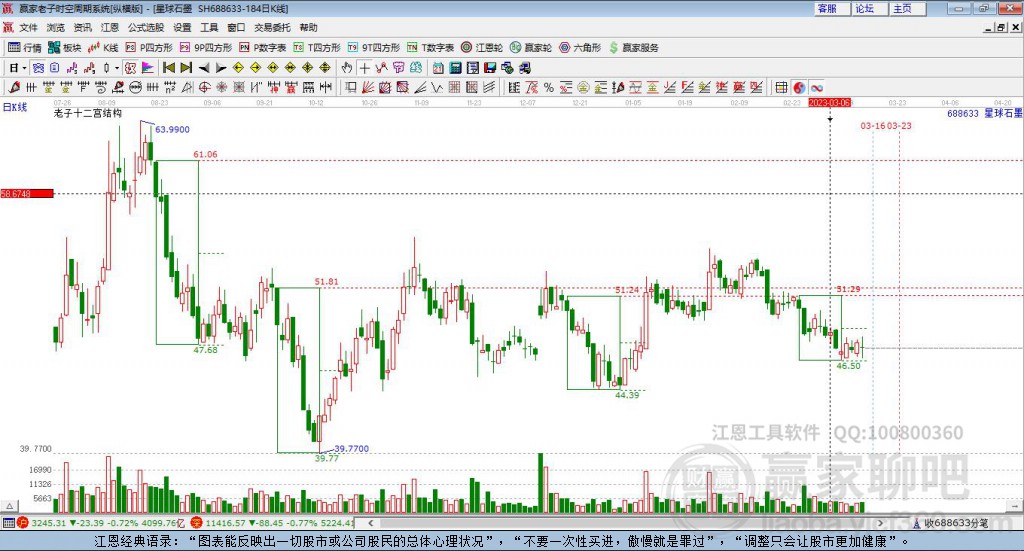
Task: Open the 浏览 menu
Action: point(56,27)
